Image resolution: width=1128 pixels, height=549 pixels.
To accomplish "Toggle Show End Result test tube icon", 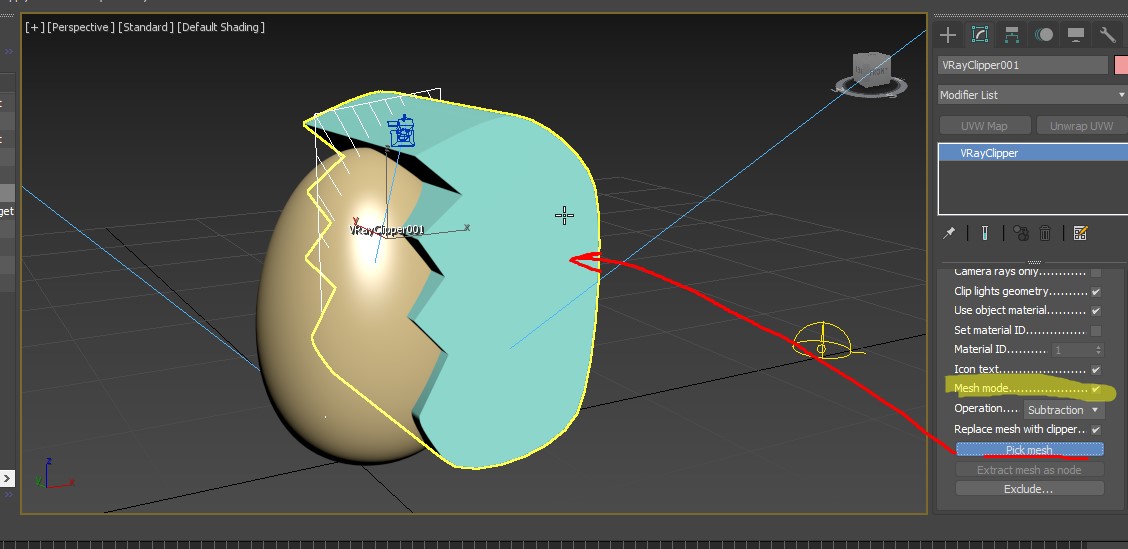I will (985, 233).
